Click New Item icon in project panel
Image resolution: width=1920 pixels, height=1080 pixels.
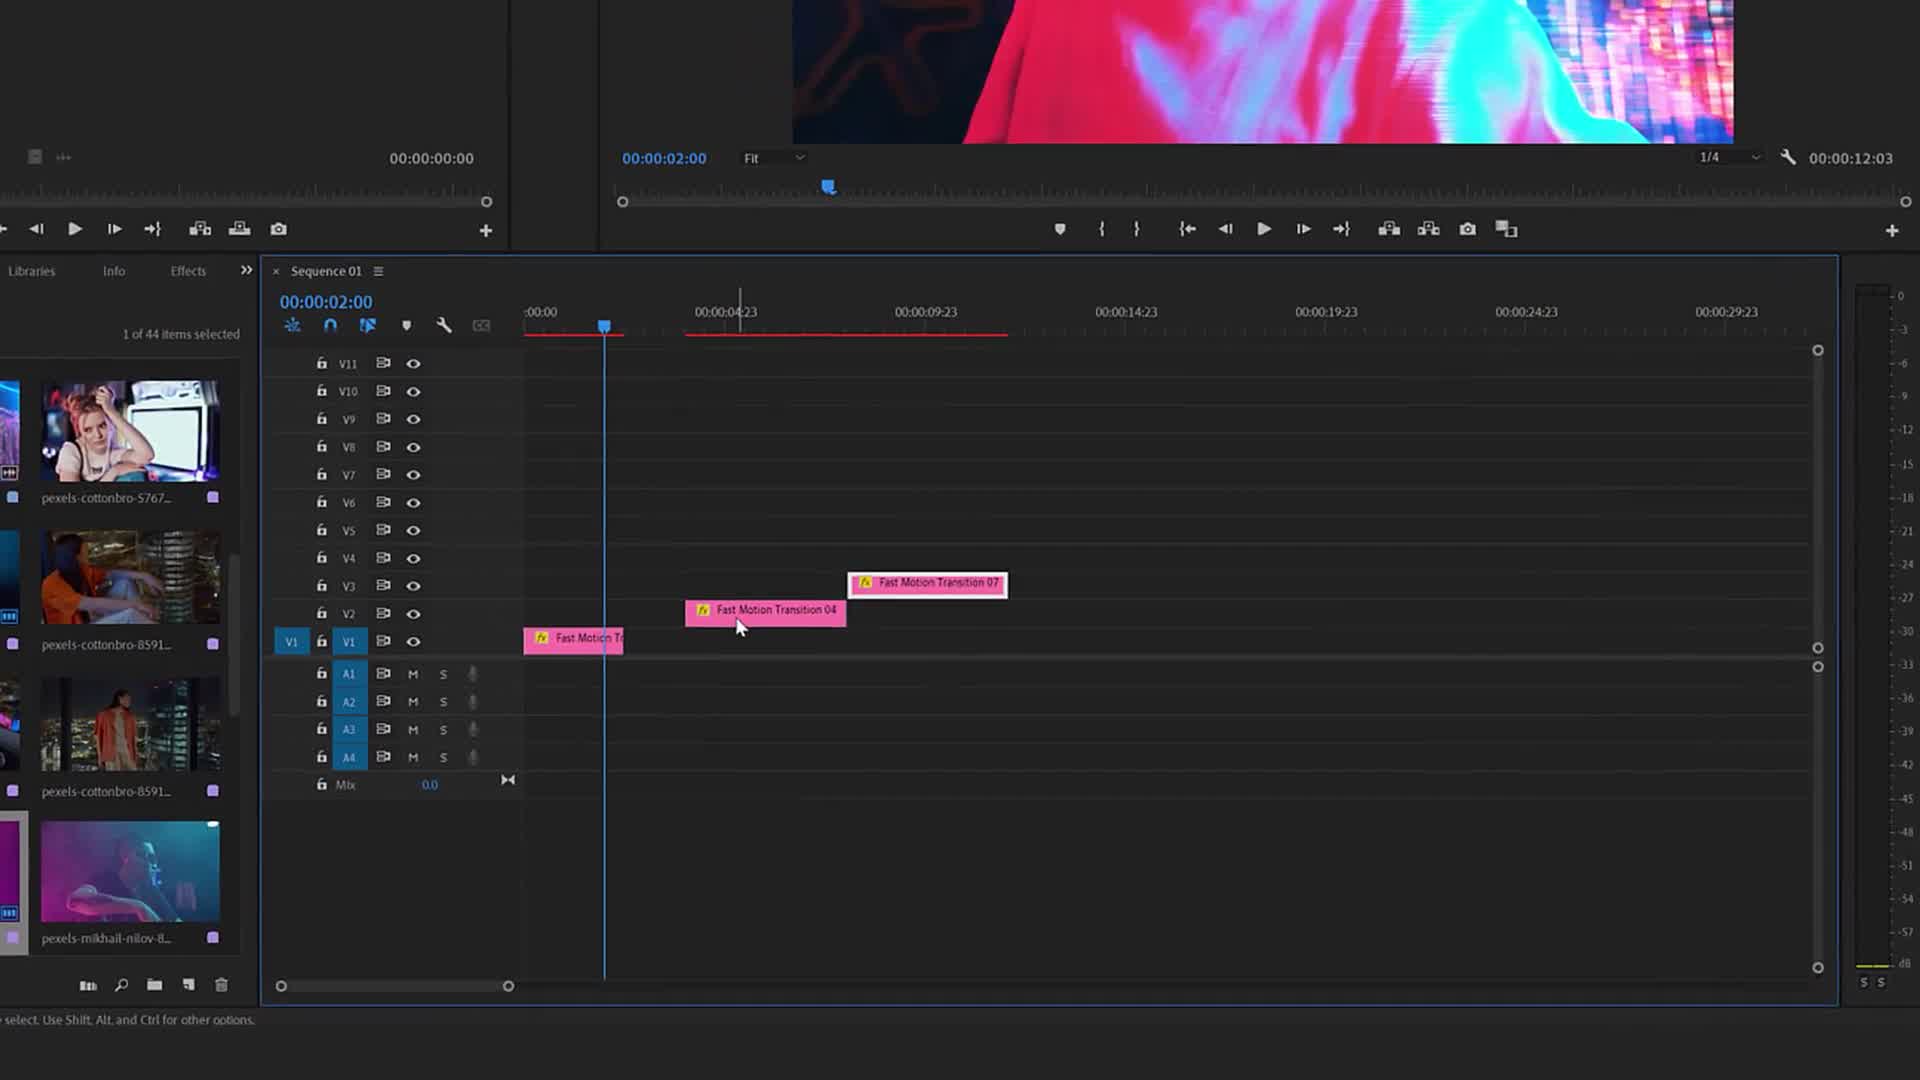pyautogui.click(x=188, y=985)
